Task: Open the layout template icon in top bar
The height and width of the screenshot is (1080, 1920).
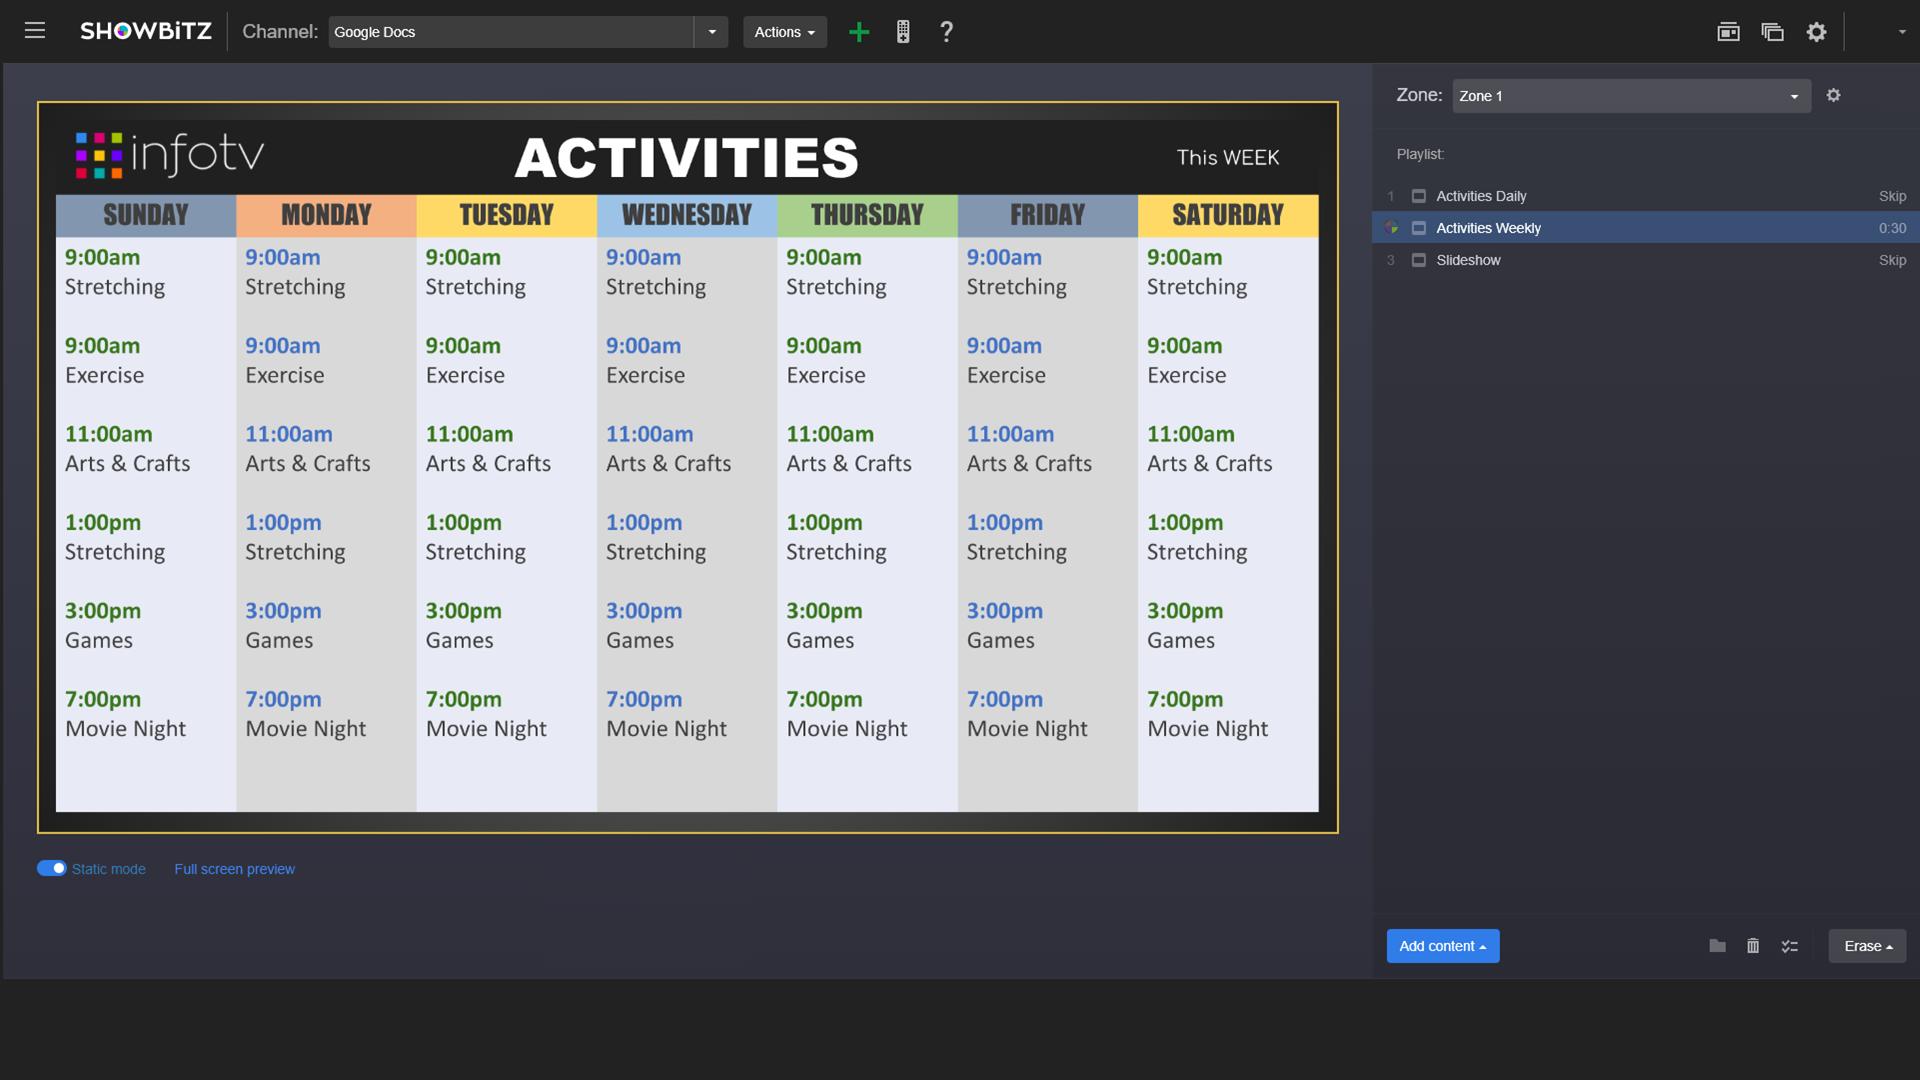Action: pyautogui.click(x=1728, y=32)
